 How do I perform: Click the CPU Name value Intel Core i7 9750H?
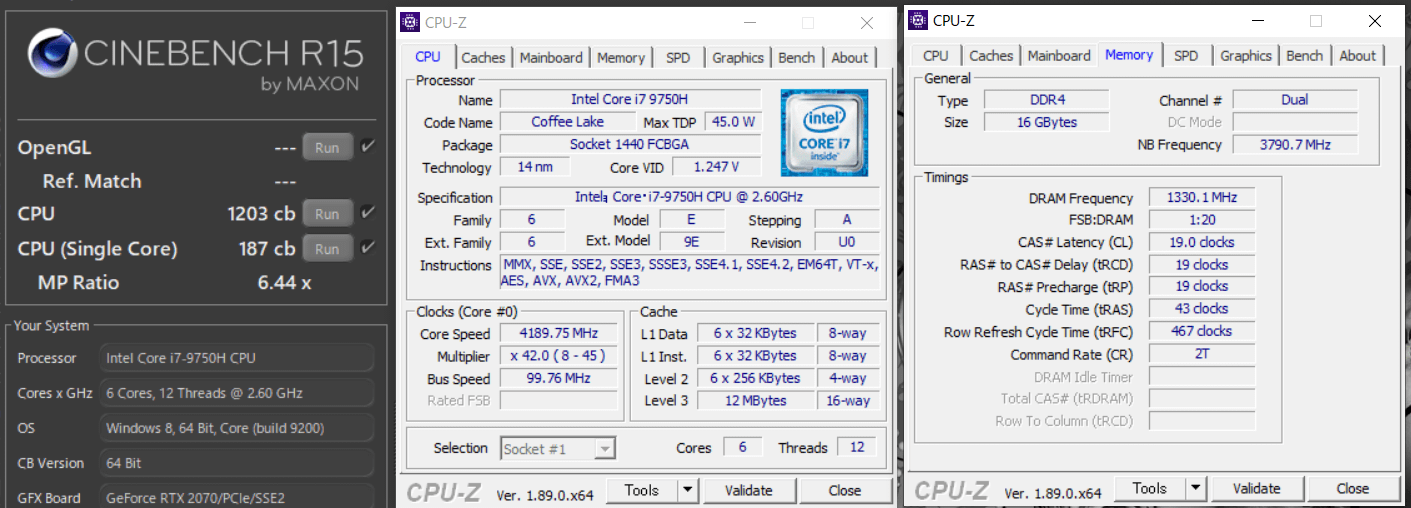coord(630,99)
